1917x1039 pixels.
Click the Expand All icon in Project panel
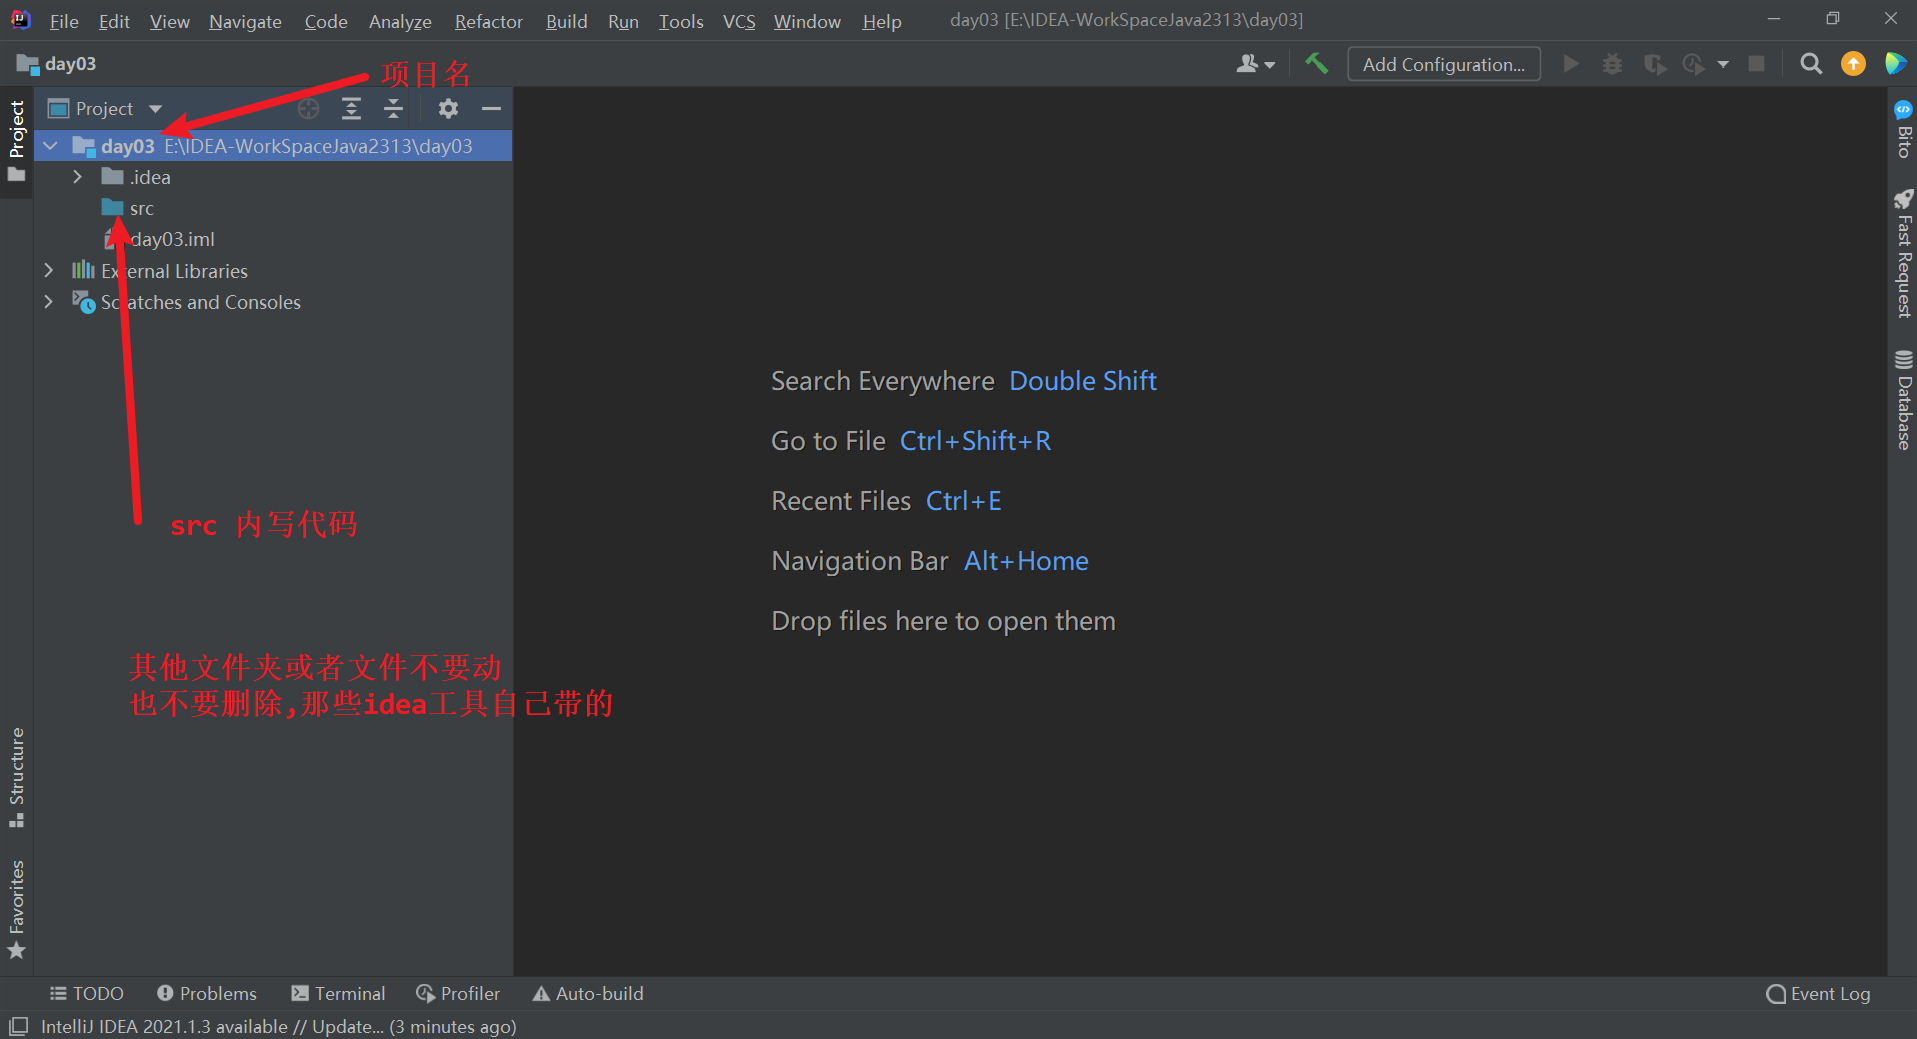click(x=351, y=108)
